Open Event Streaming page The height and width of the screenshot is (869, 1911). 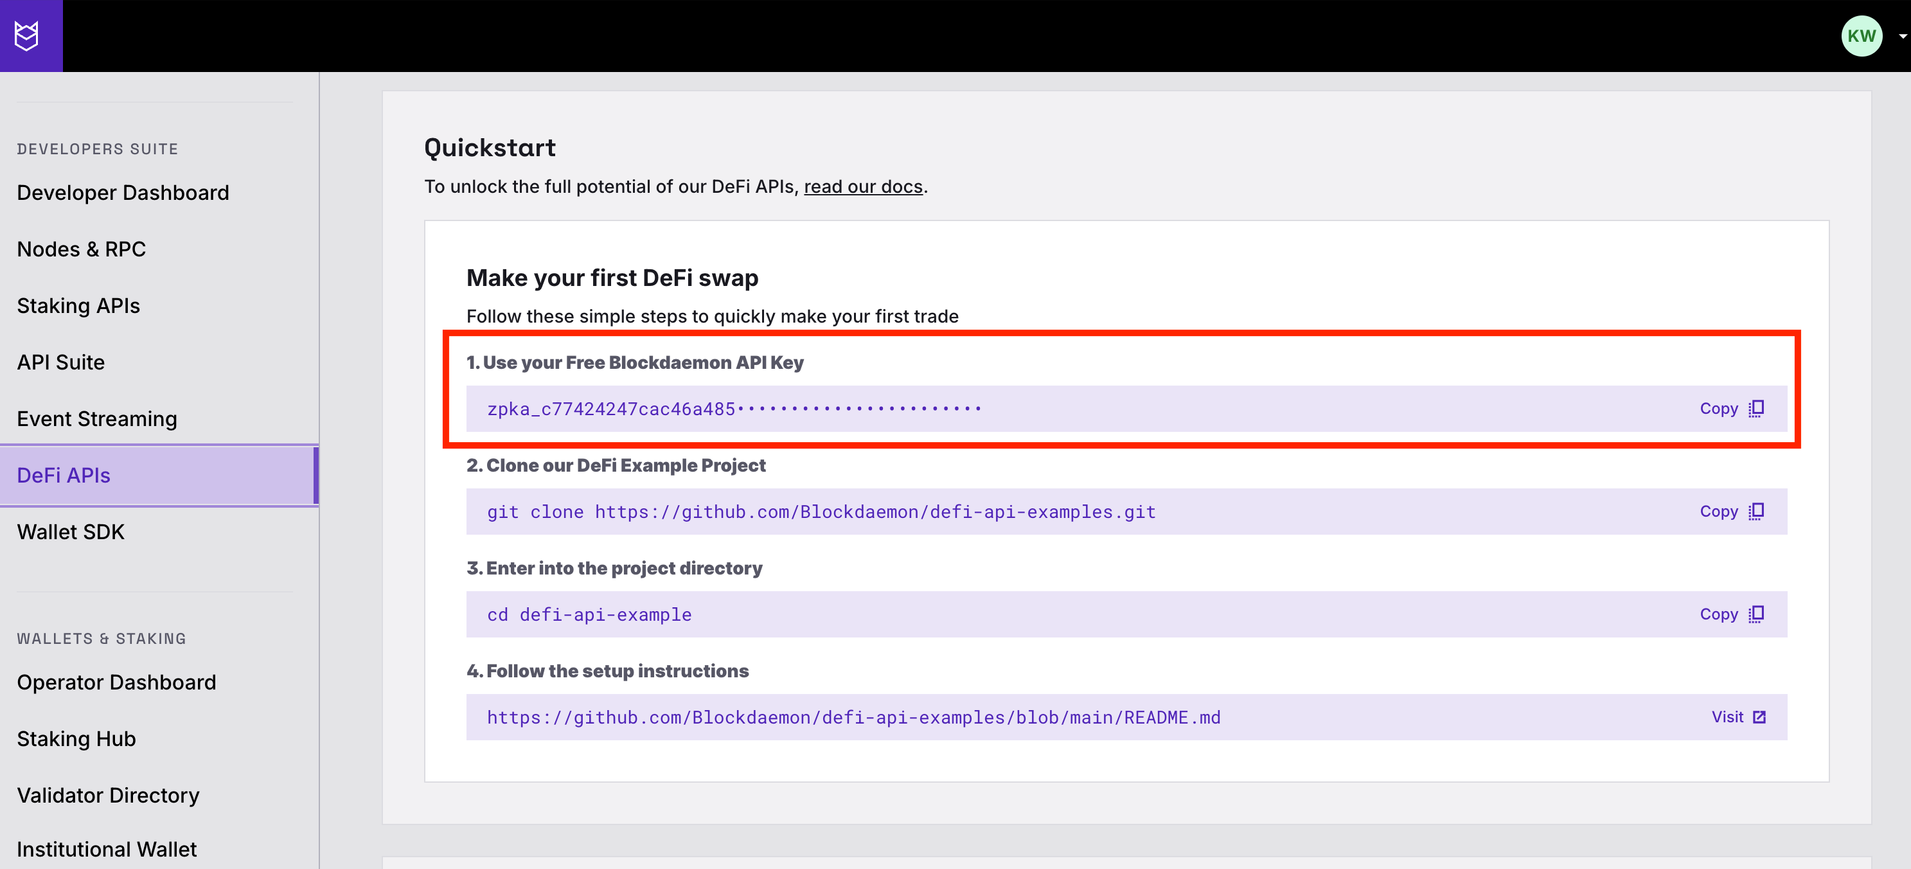click(x=97, y=419)
